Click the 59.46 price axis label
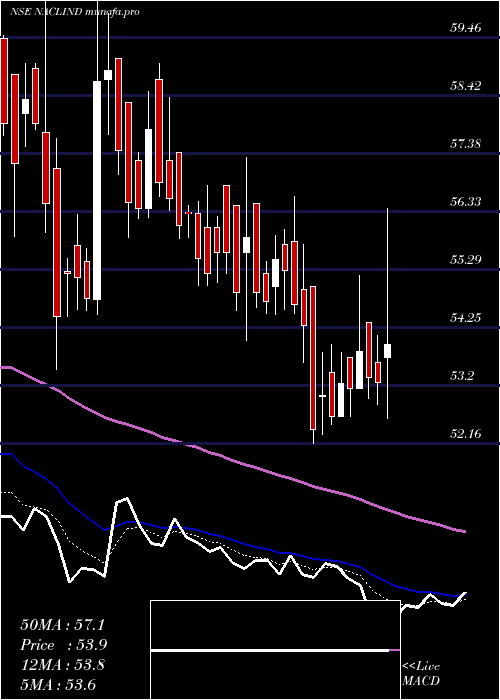This screenshot has height=700, width=500. [466, 28]
